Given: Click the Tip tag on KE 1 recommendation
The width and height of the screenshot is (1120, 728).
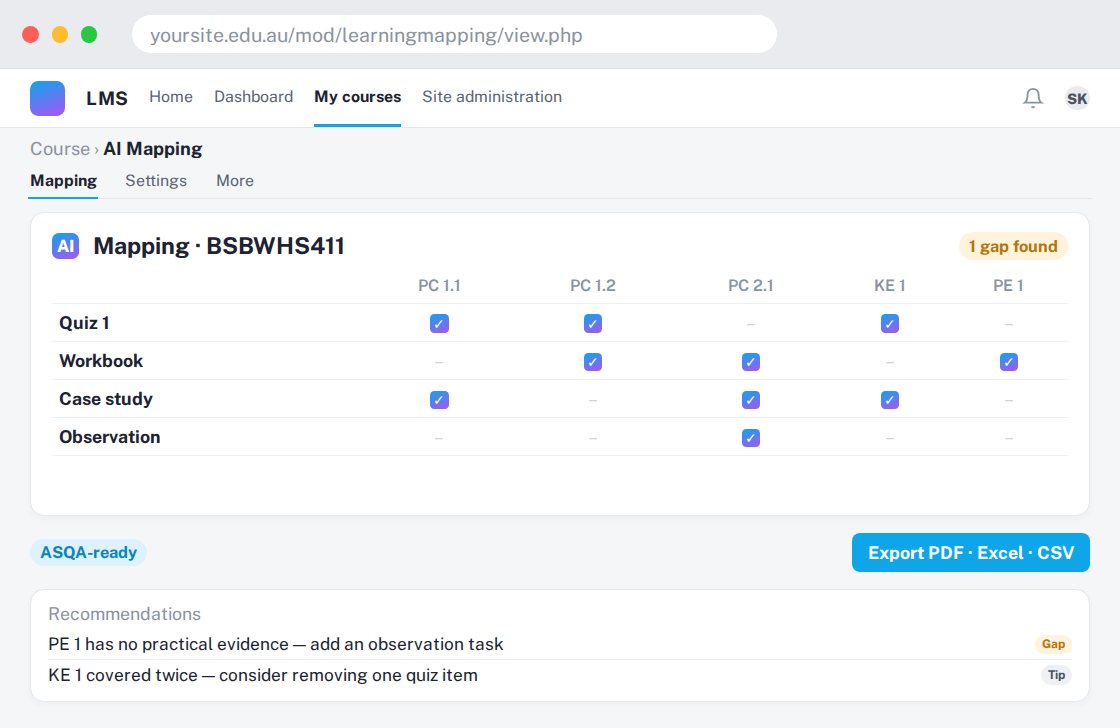Looking at the screenshot, I should pyautogui.click(x=1056, y=675).
